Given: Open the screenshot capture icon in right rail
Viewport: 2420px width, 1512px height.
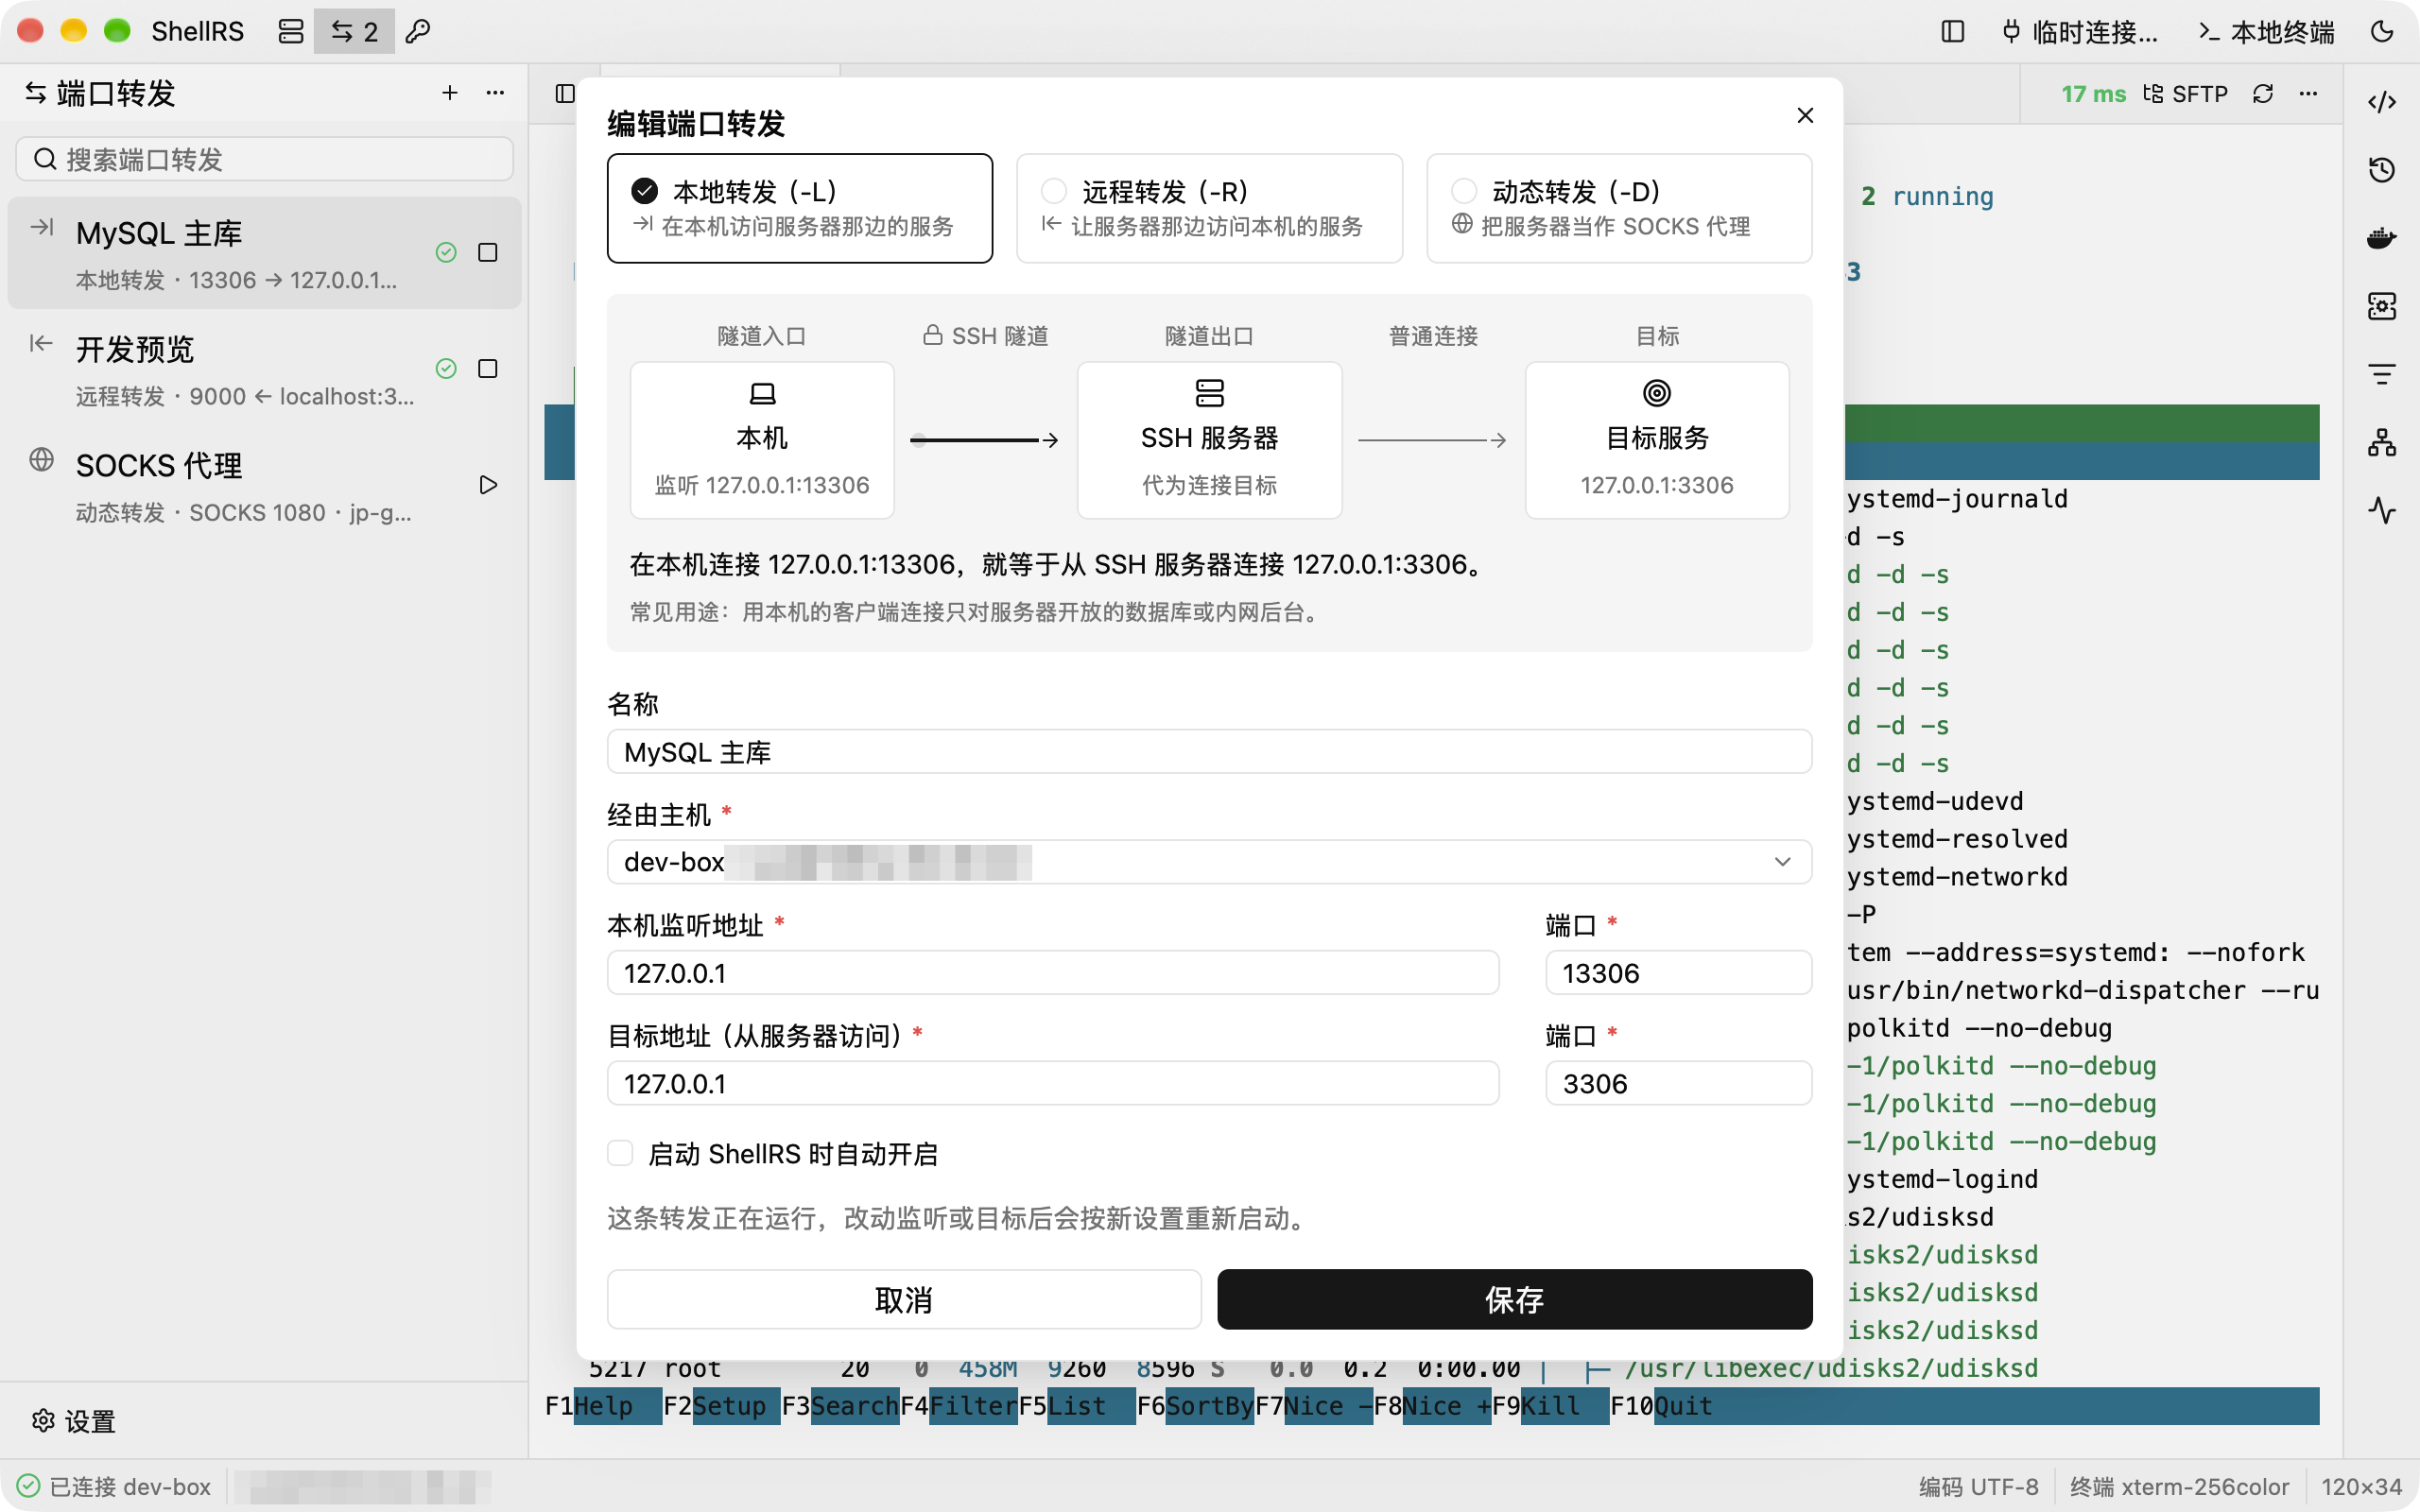Looking at the screenshot, I should tap(2382, 306).
